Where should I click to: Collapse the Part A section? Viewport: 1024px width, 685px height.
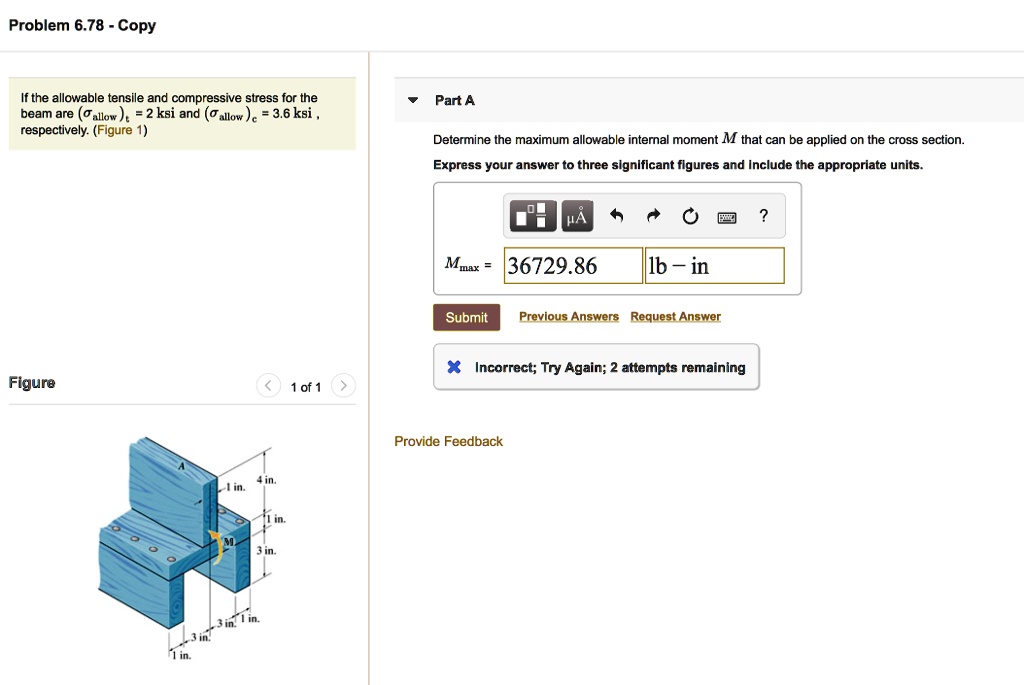pyautogui.click(x=412, y=100)
